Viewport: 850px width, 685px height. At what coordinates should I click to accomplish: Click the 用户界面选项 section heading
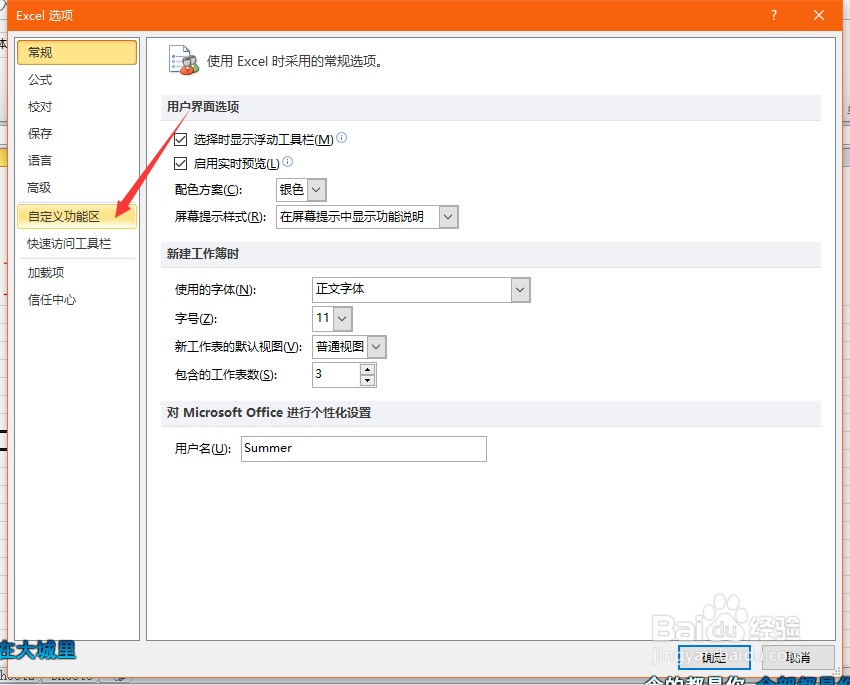click(x=203, y=107)
